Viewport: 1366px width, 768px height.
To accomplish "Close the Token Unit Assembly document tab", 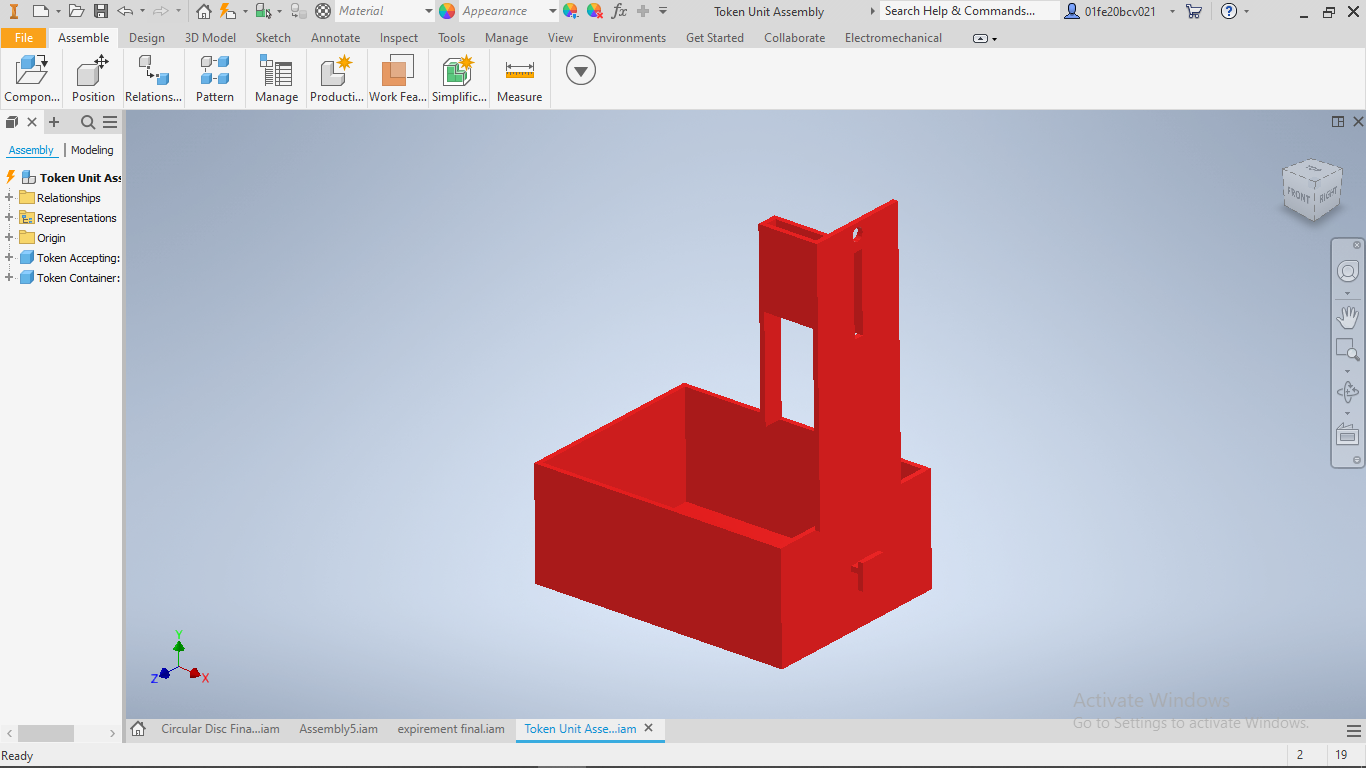I will click(648, 729).
